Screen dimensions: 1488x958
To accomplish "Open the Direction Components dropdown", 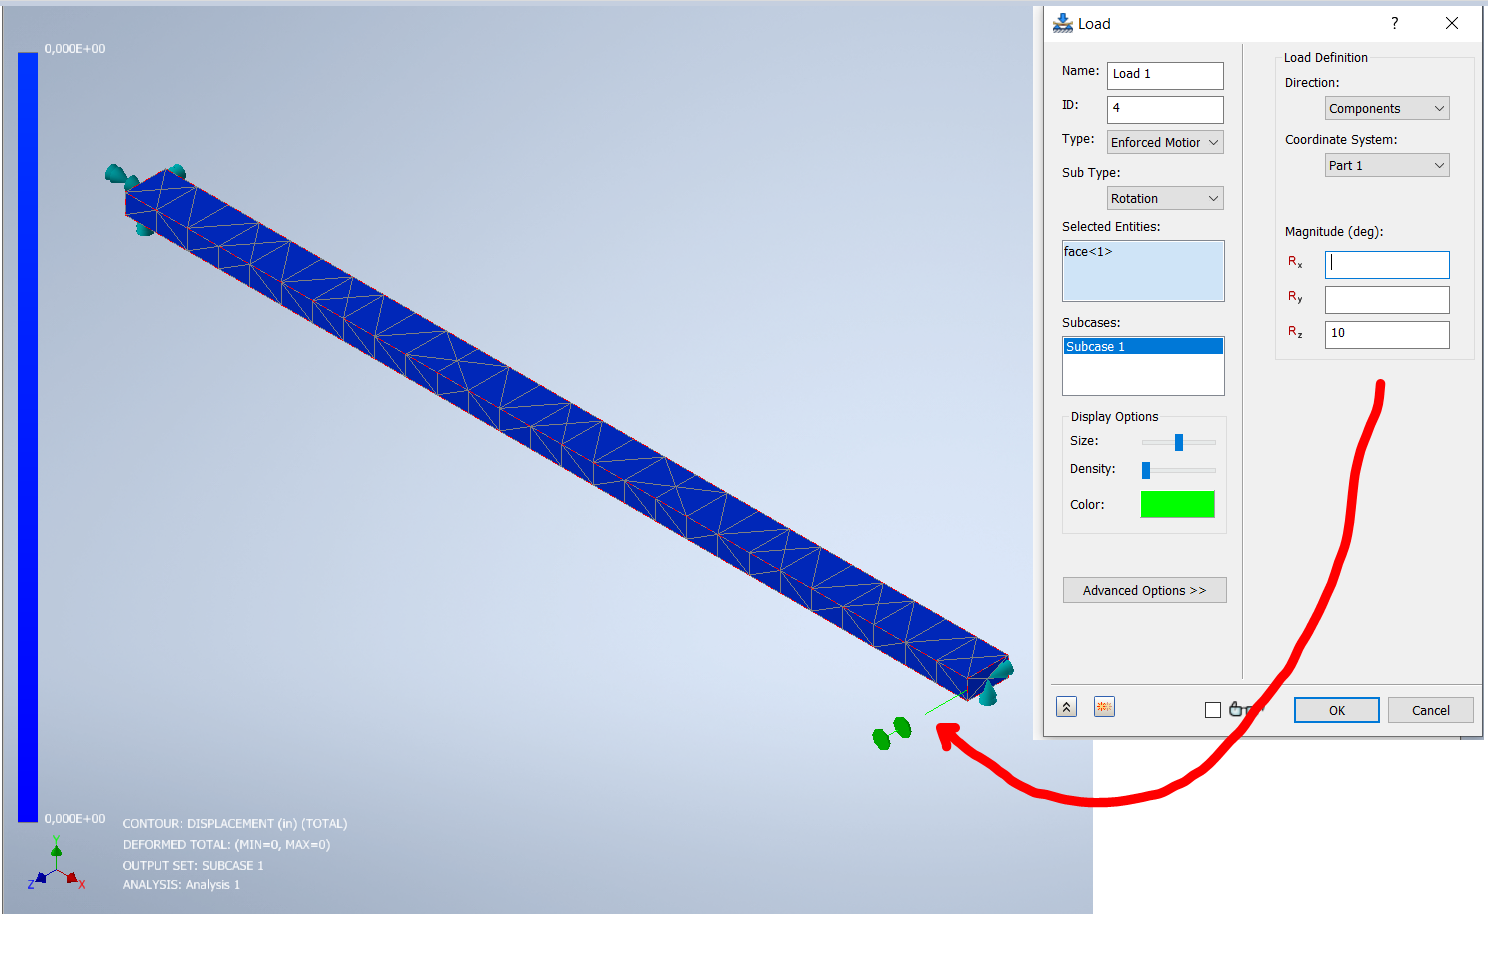I will (x=1386, y=108).
